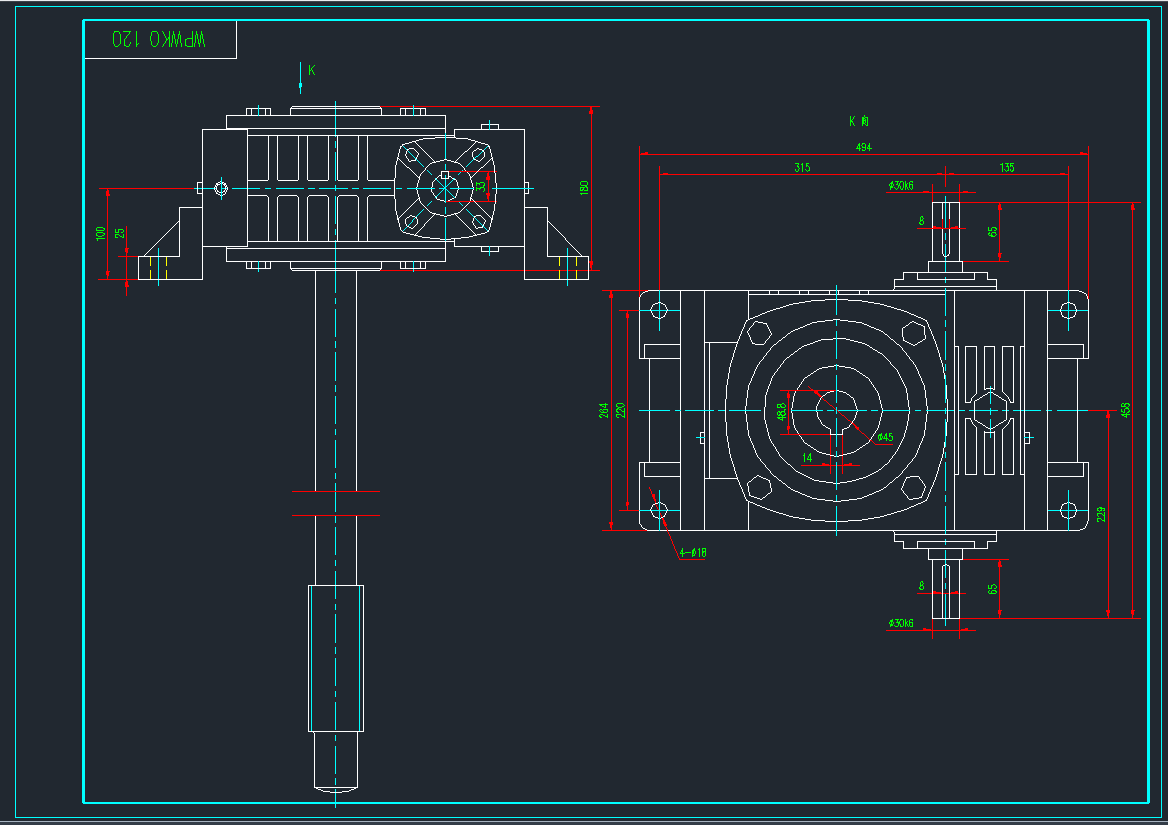
Task: Select the 135 dimension text
Action: 1006,168
